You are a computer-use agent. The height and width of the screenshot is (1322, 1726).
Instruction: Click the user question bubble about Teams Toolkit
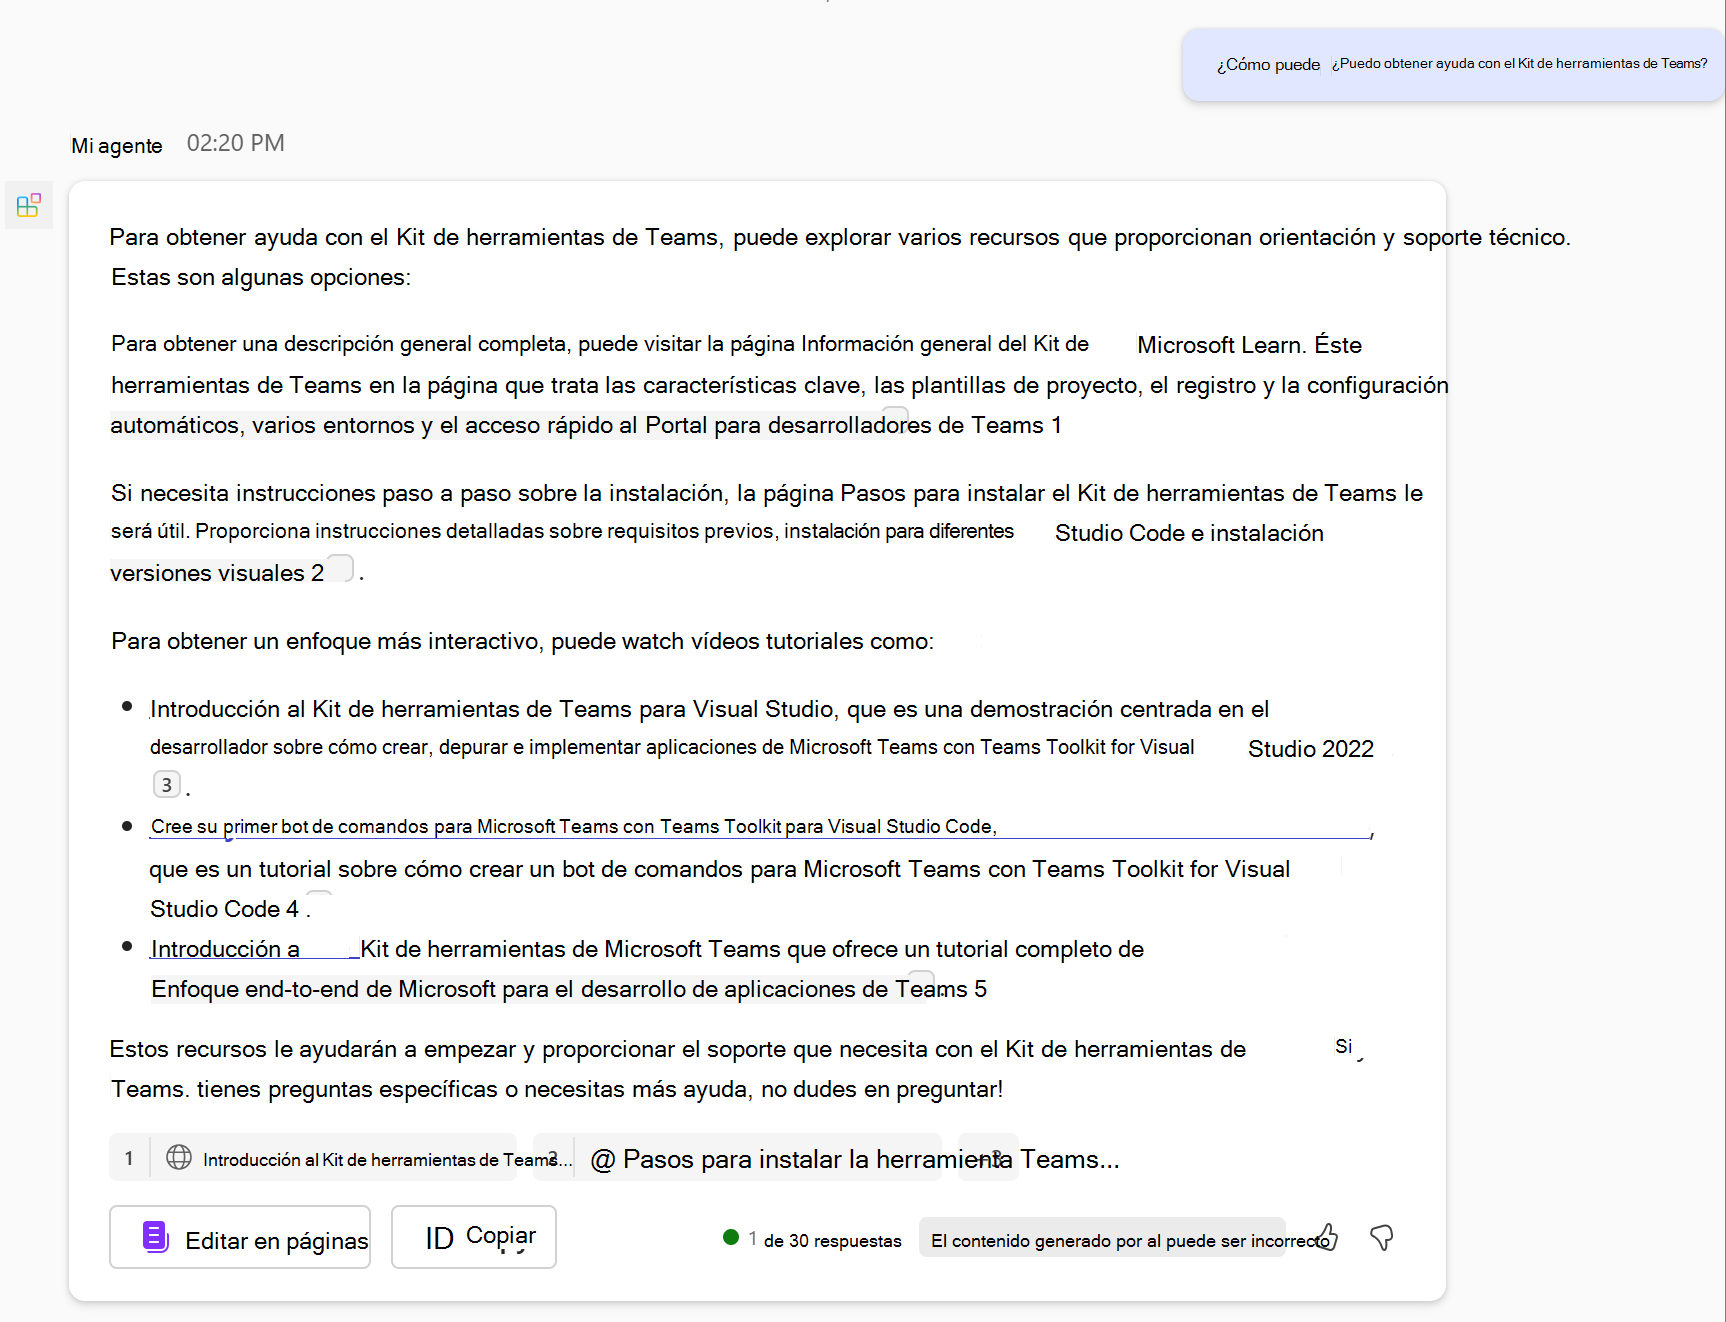point(1453,65)
